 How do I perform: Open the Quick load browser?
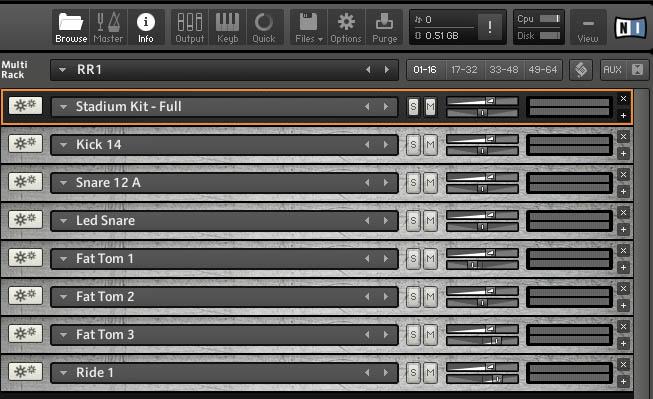(264, 27)
